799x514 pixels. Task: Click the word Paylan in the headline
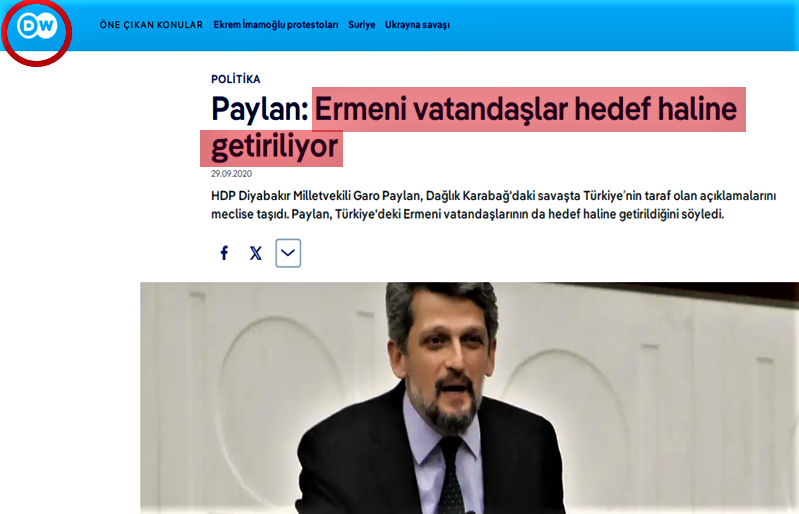[254, 110]
